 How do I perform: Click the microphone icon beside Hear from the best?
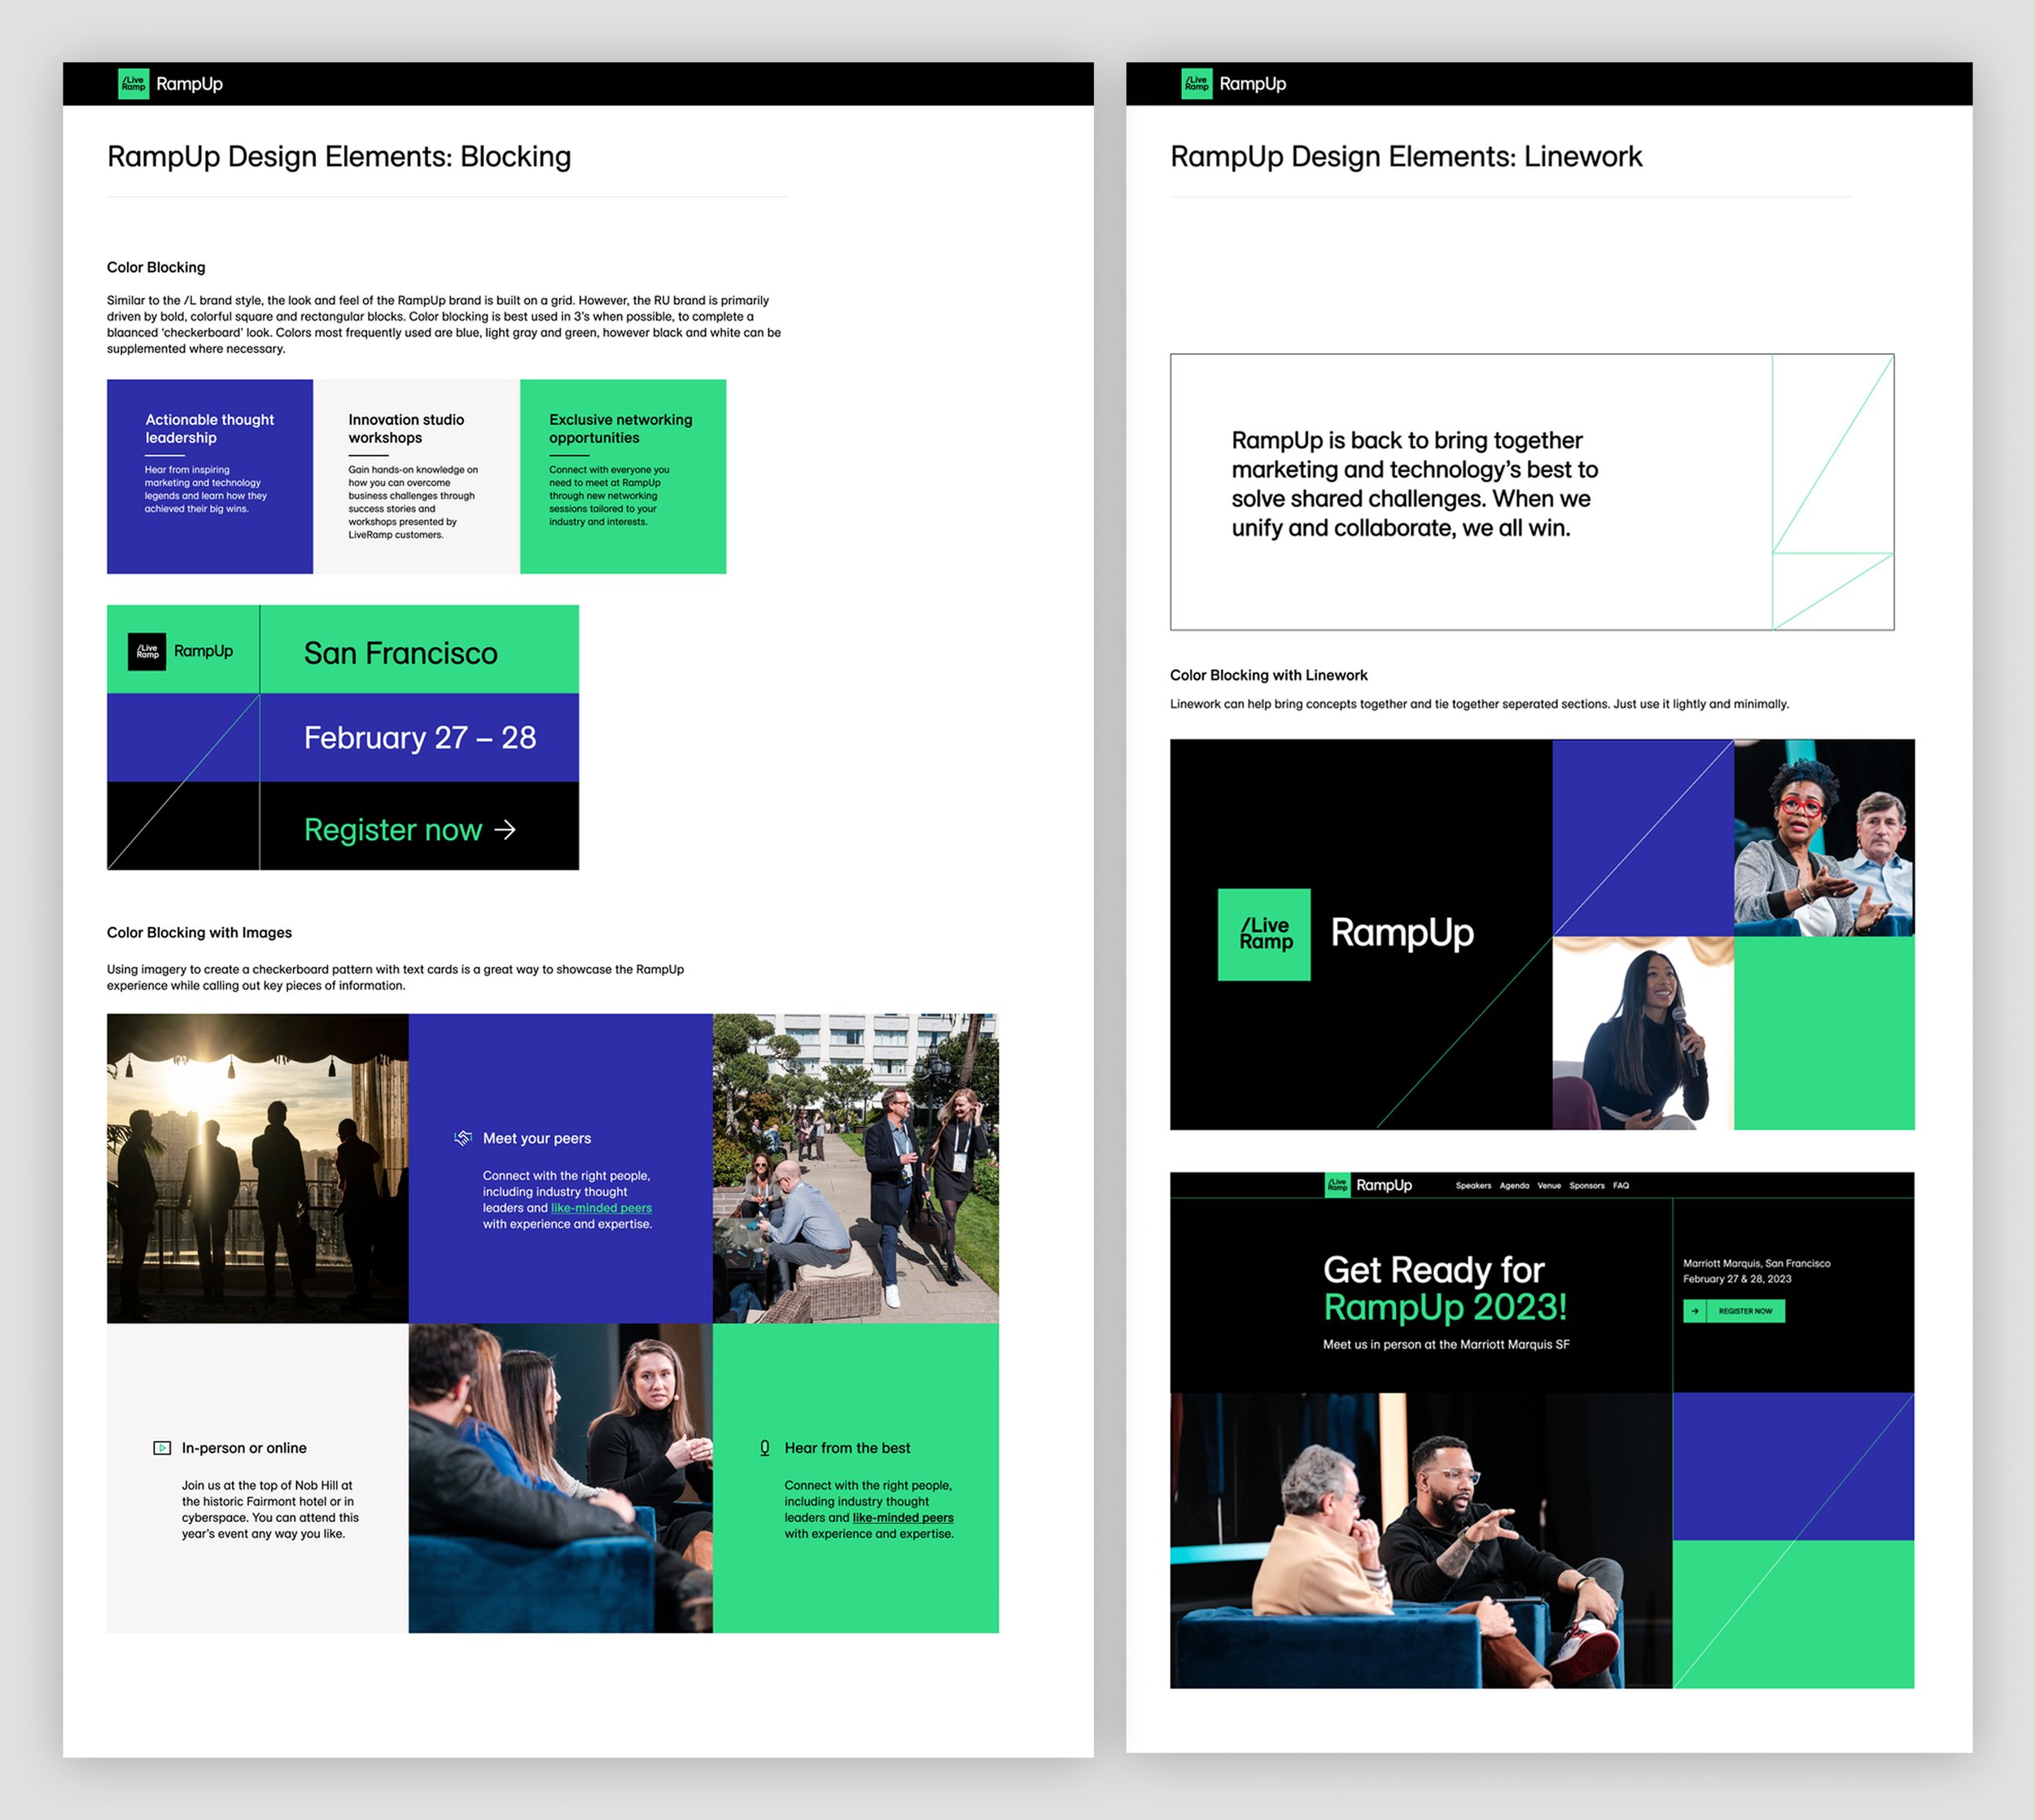pos(765,1448)
